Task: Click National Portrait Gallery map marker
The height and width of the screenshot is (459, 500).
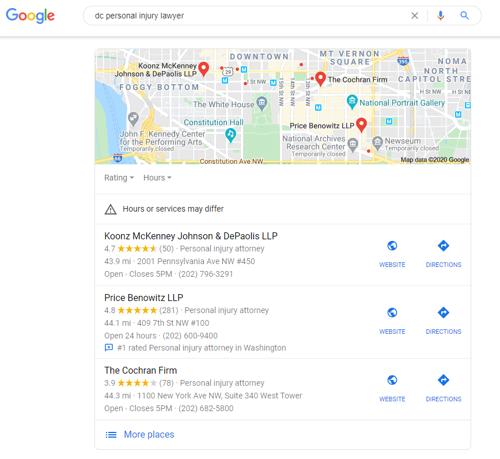Action: point(352,102)
